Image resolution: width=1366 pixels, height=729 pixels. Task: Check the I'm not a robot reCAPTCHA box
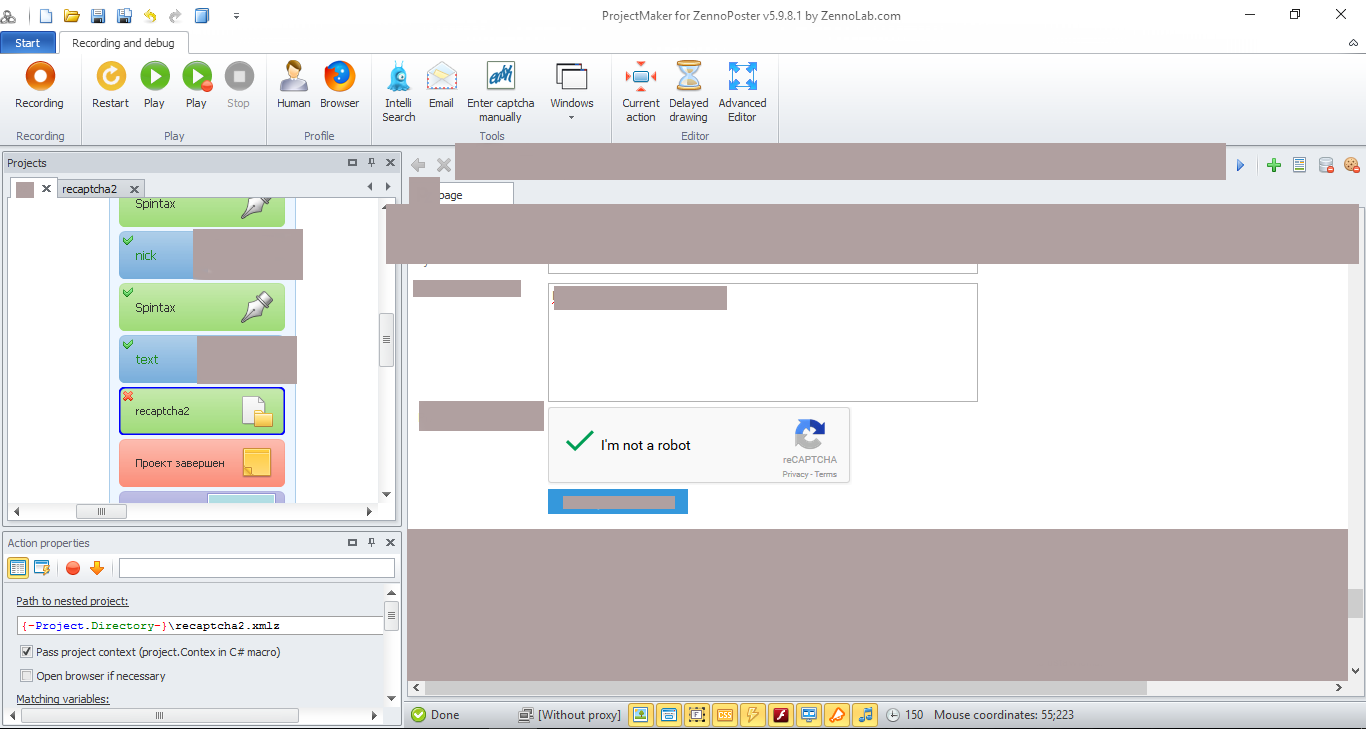coord(580,441)
